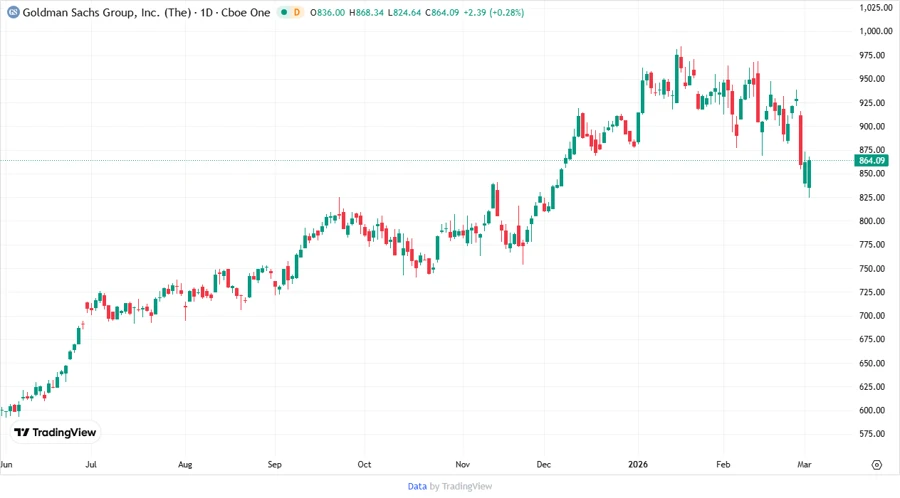Viewport: 900px width, 498px height.
Task: Click the 2026 date axis label
Action: point(638,464)
